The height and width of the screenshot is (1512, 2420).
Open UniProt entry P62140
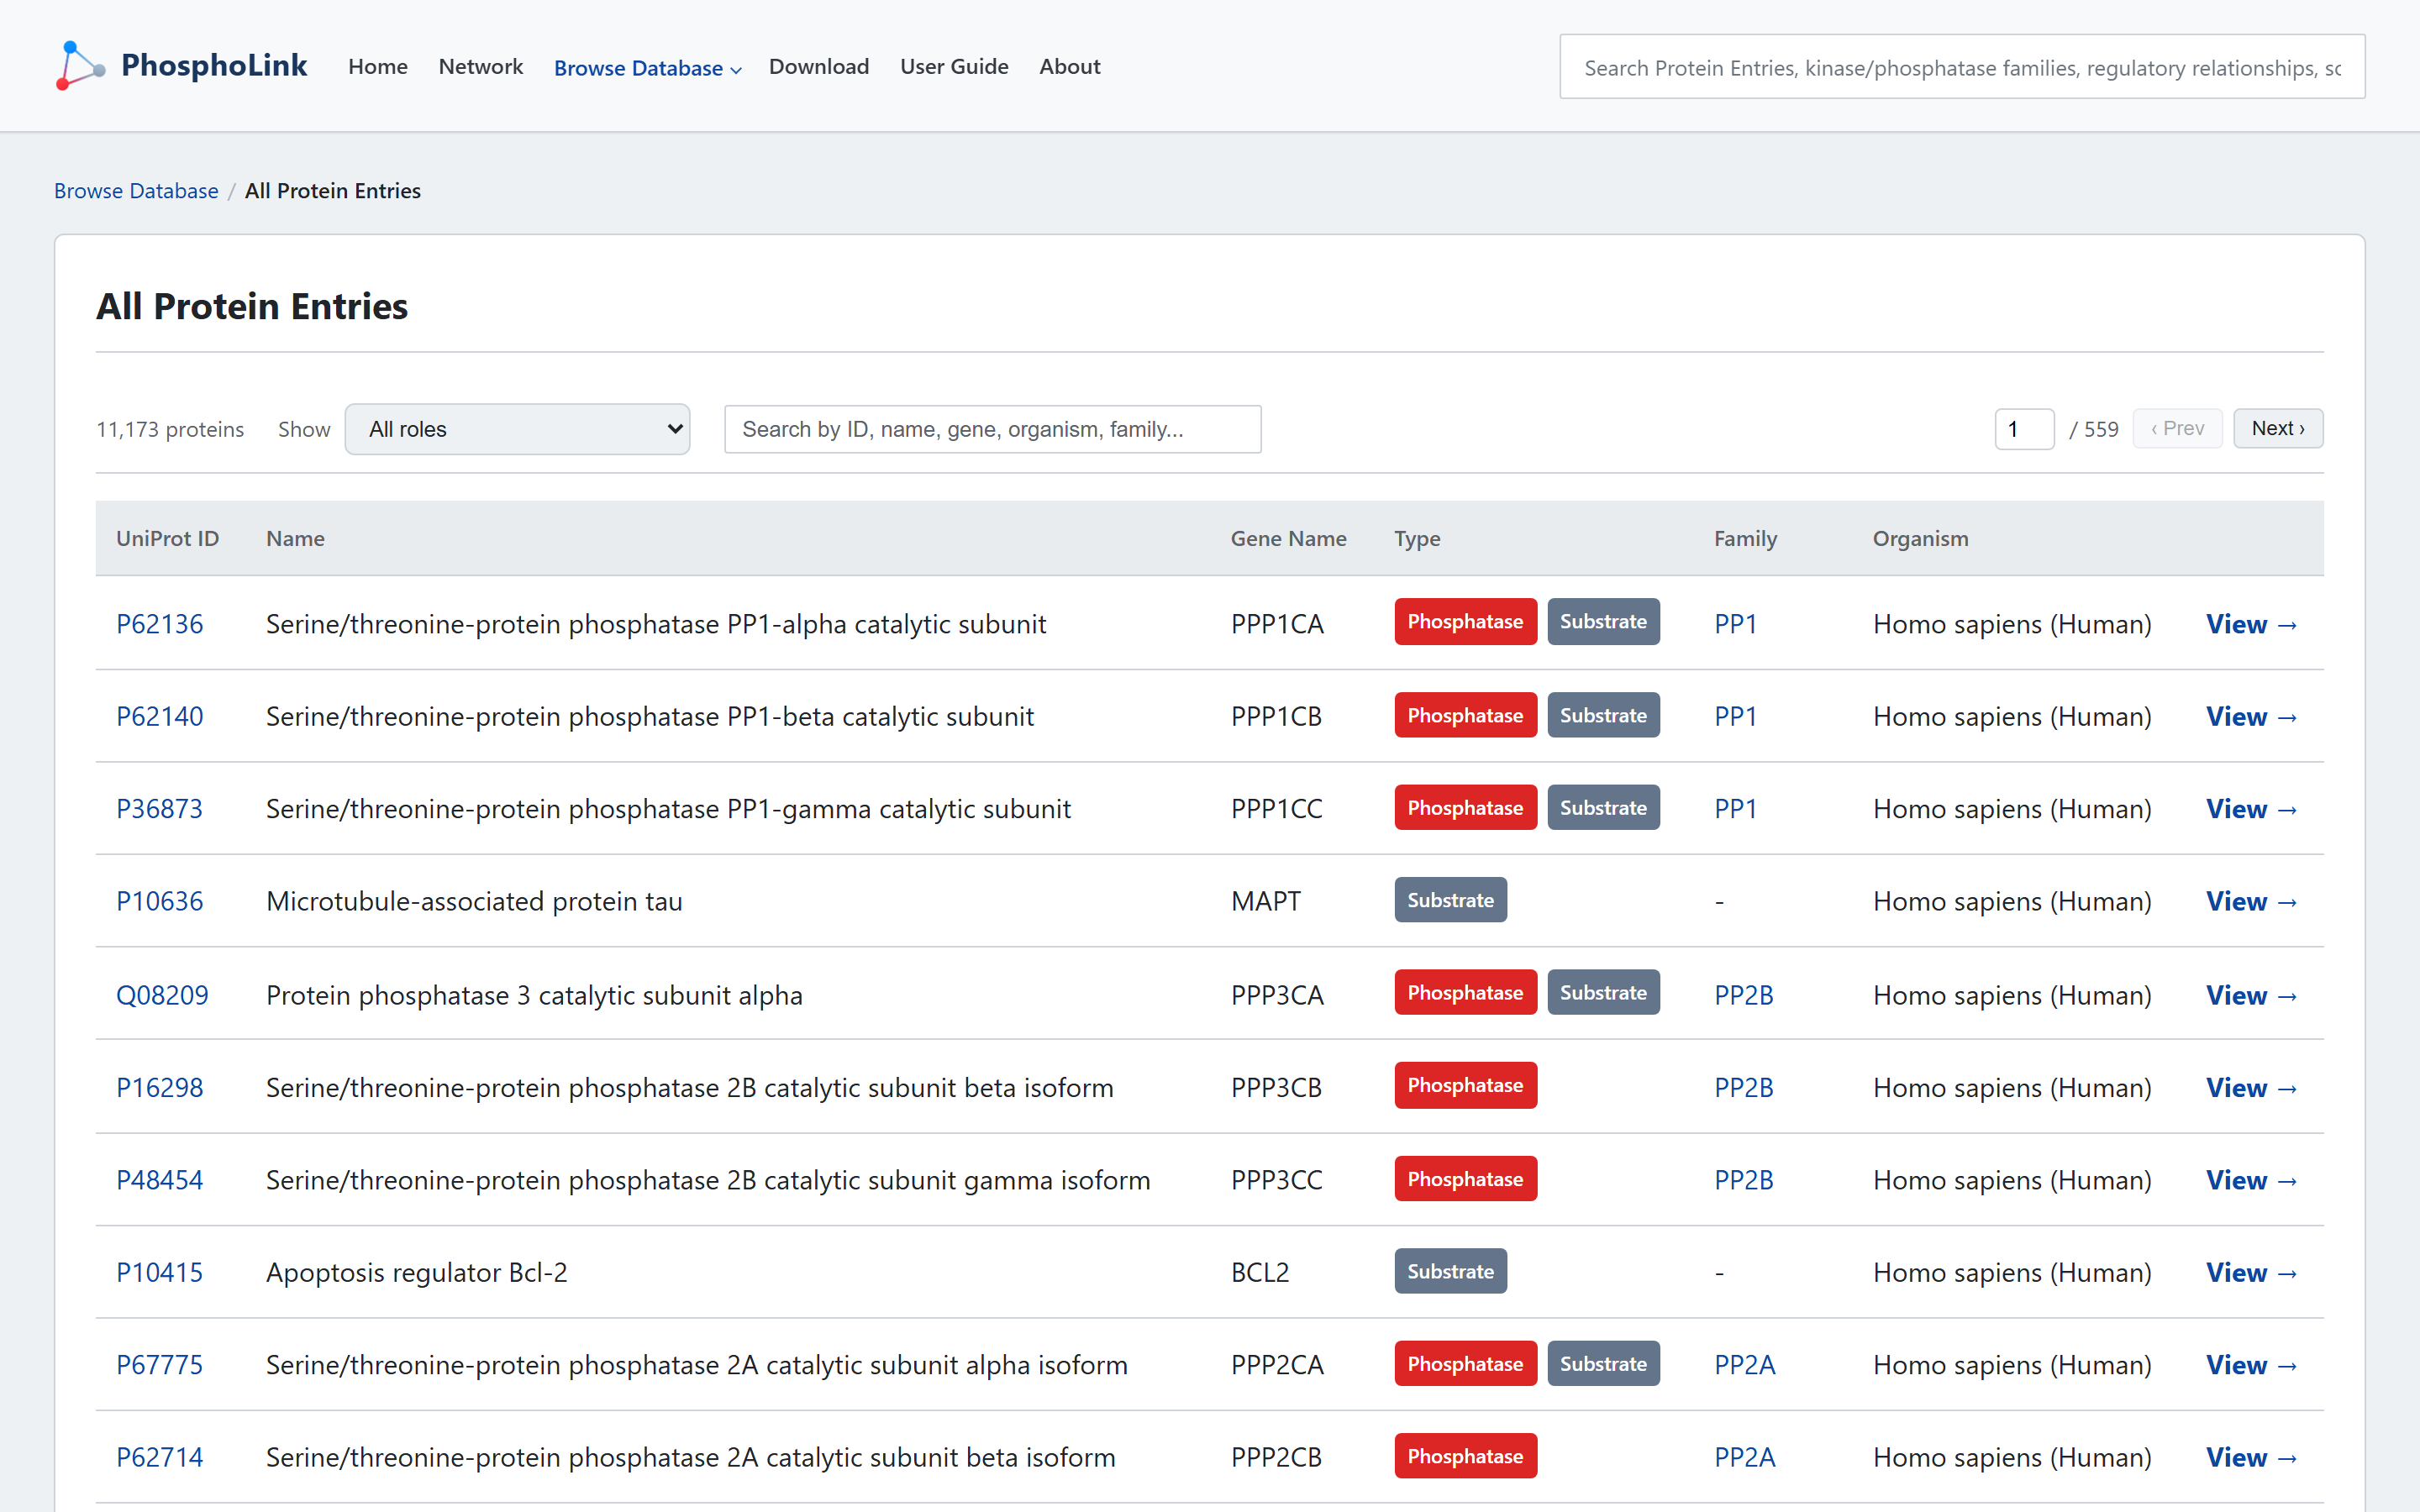pos(160,716)
